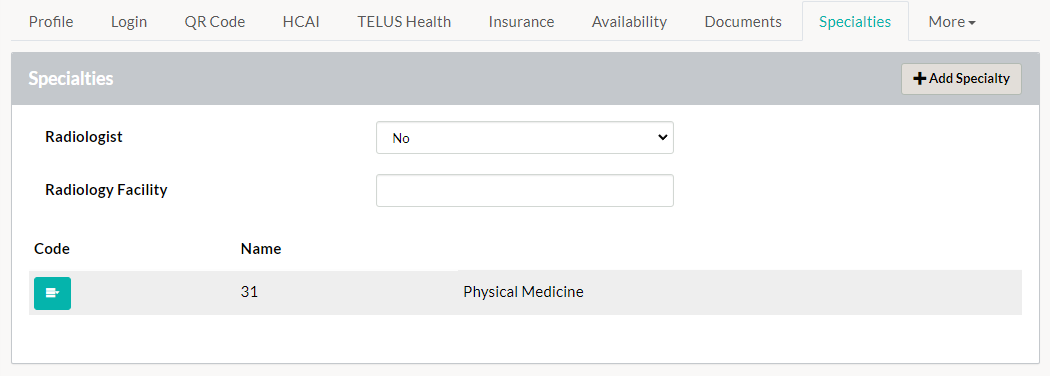The width and height of the screenshot is (1050, 376).
Task: Click the specialty code 31 cell
Action: click(x=249, y=292)
